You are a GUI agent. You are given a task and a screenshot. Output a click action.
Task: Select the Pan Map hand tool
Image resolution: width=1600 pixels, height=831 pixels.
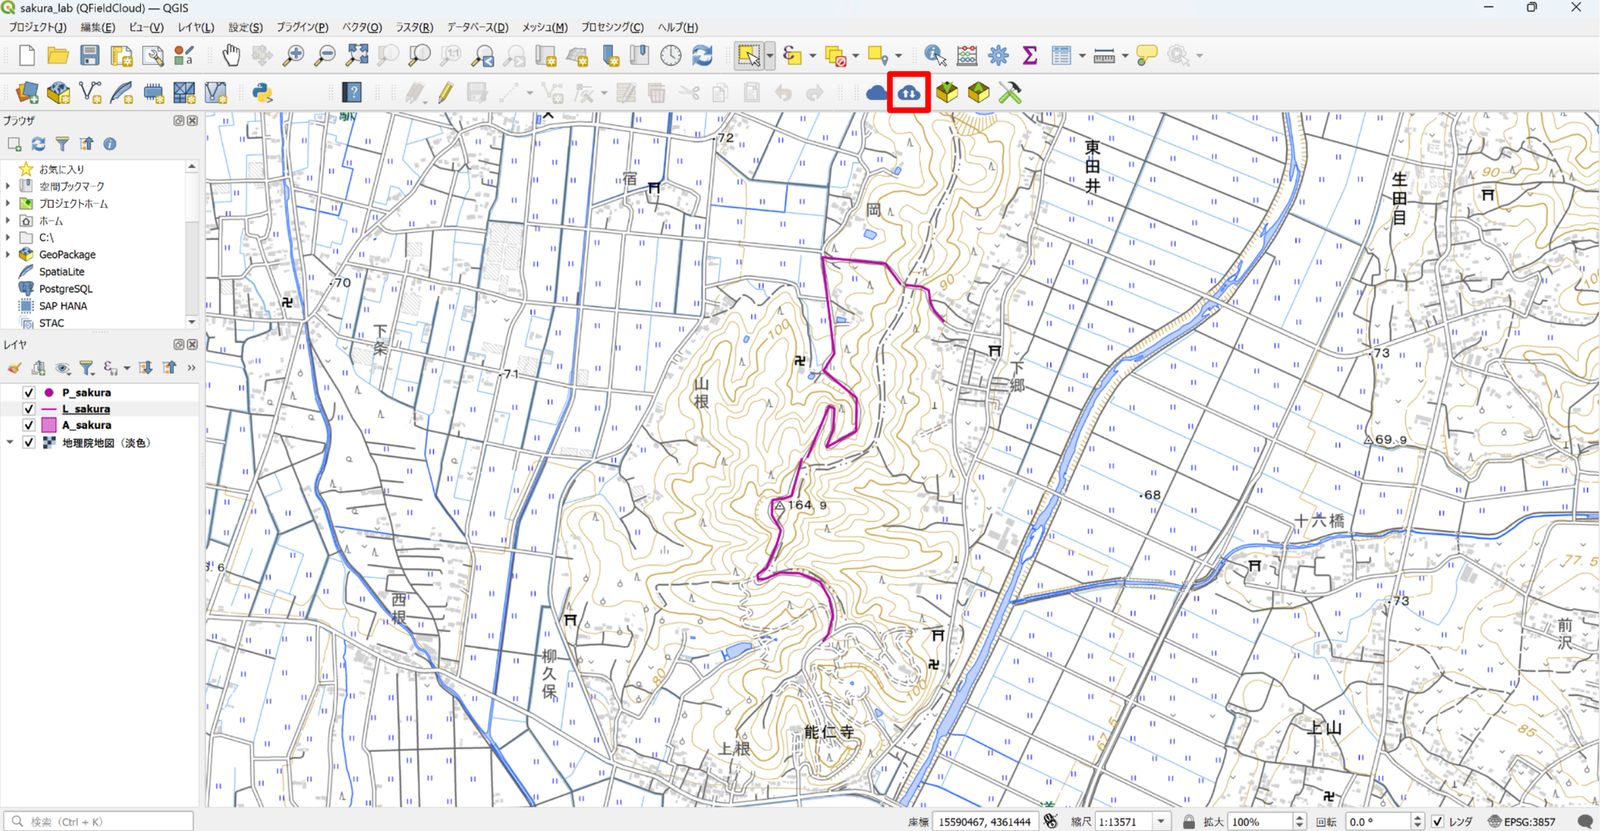coord(231,55)
